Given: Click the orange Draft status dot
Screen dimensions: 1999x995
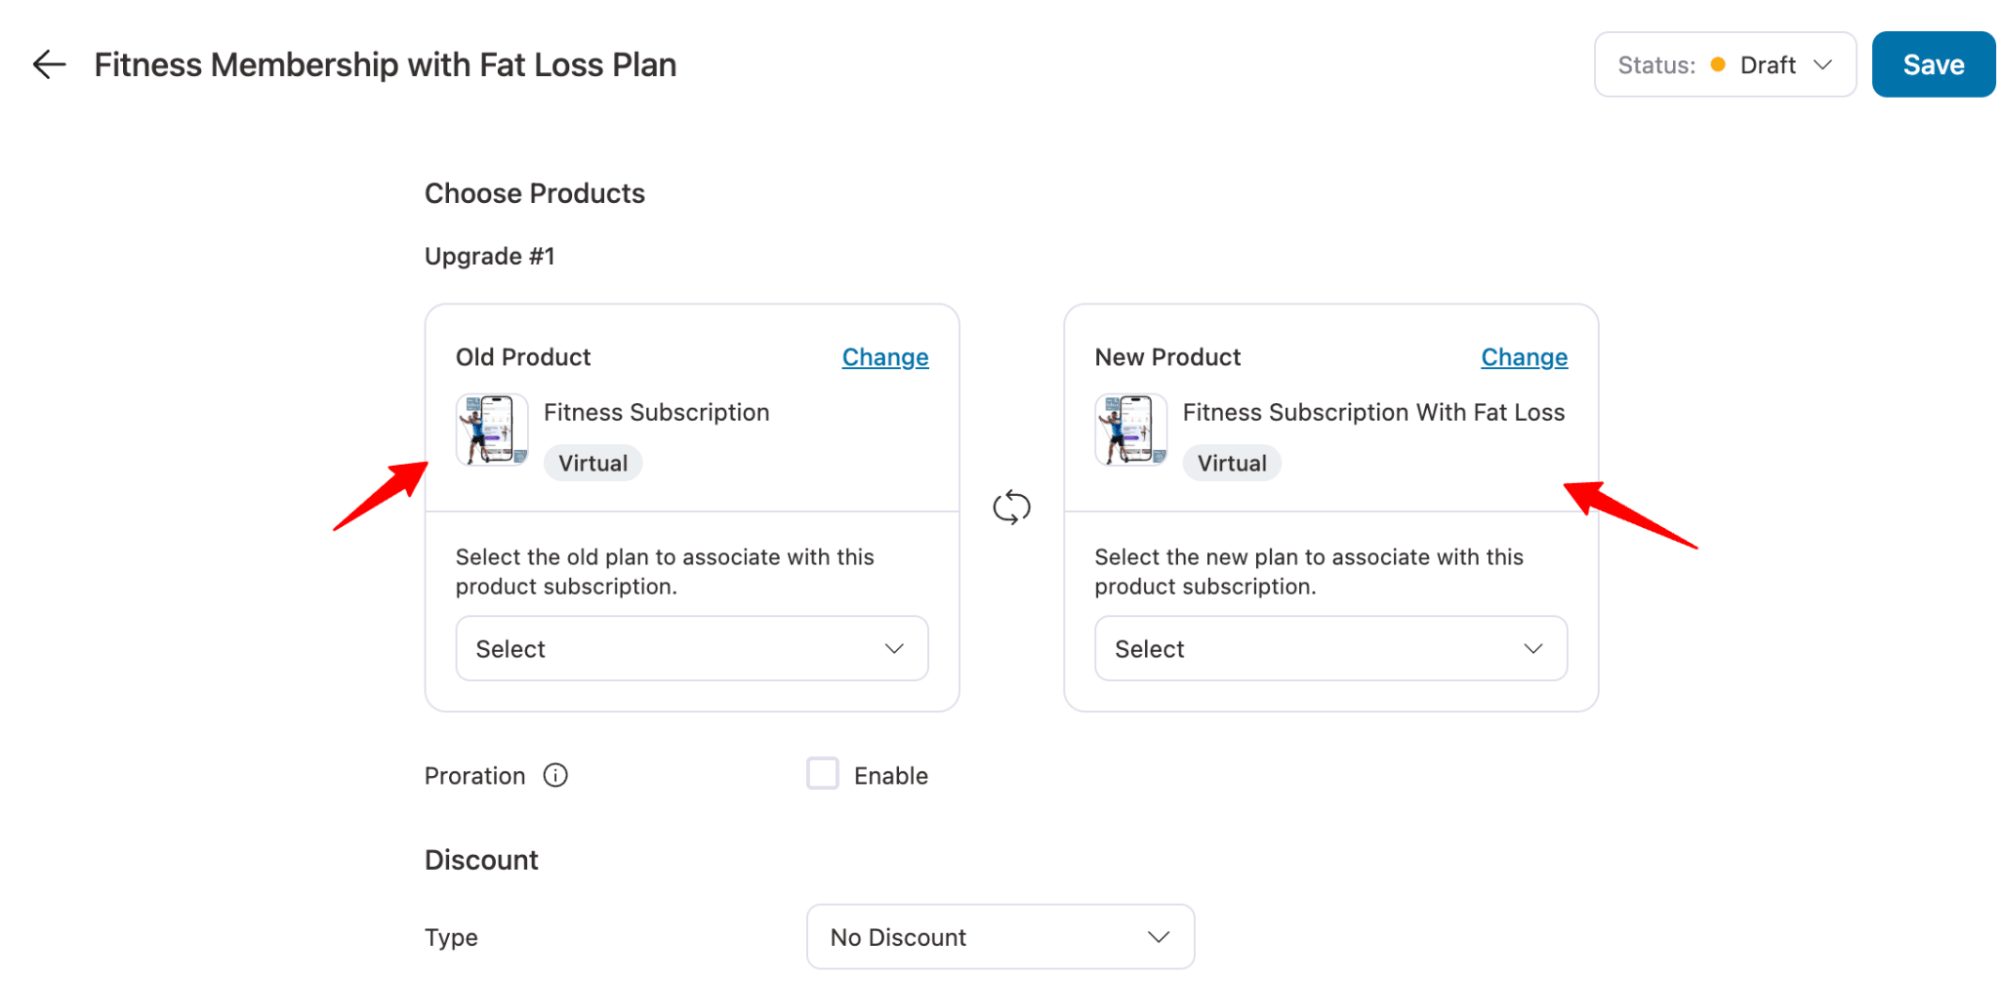Looking at the screenshot, I should pyautogui.click(x=1718, y=64).
